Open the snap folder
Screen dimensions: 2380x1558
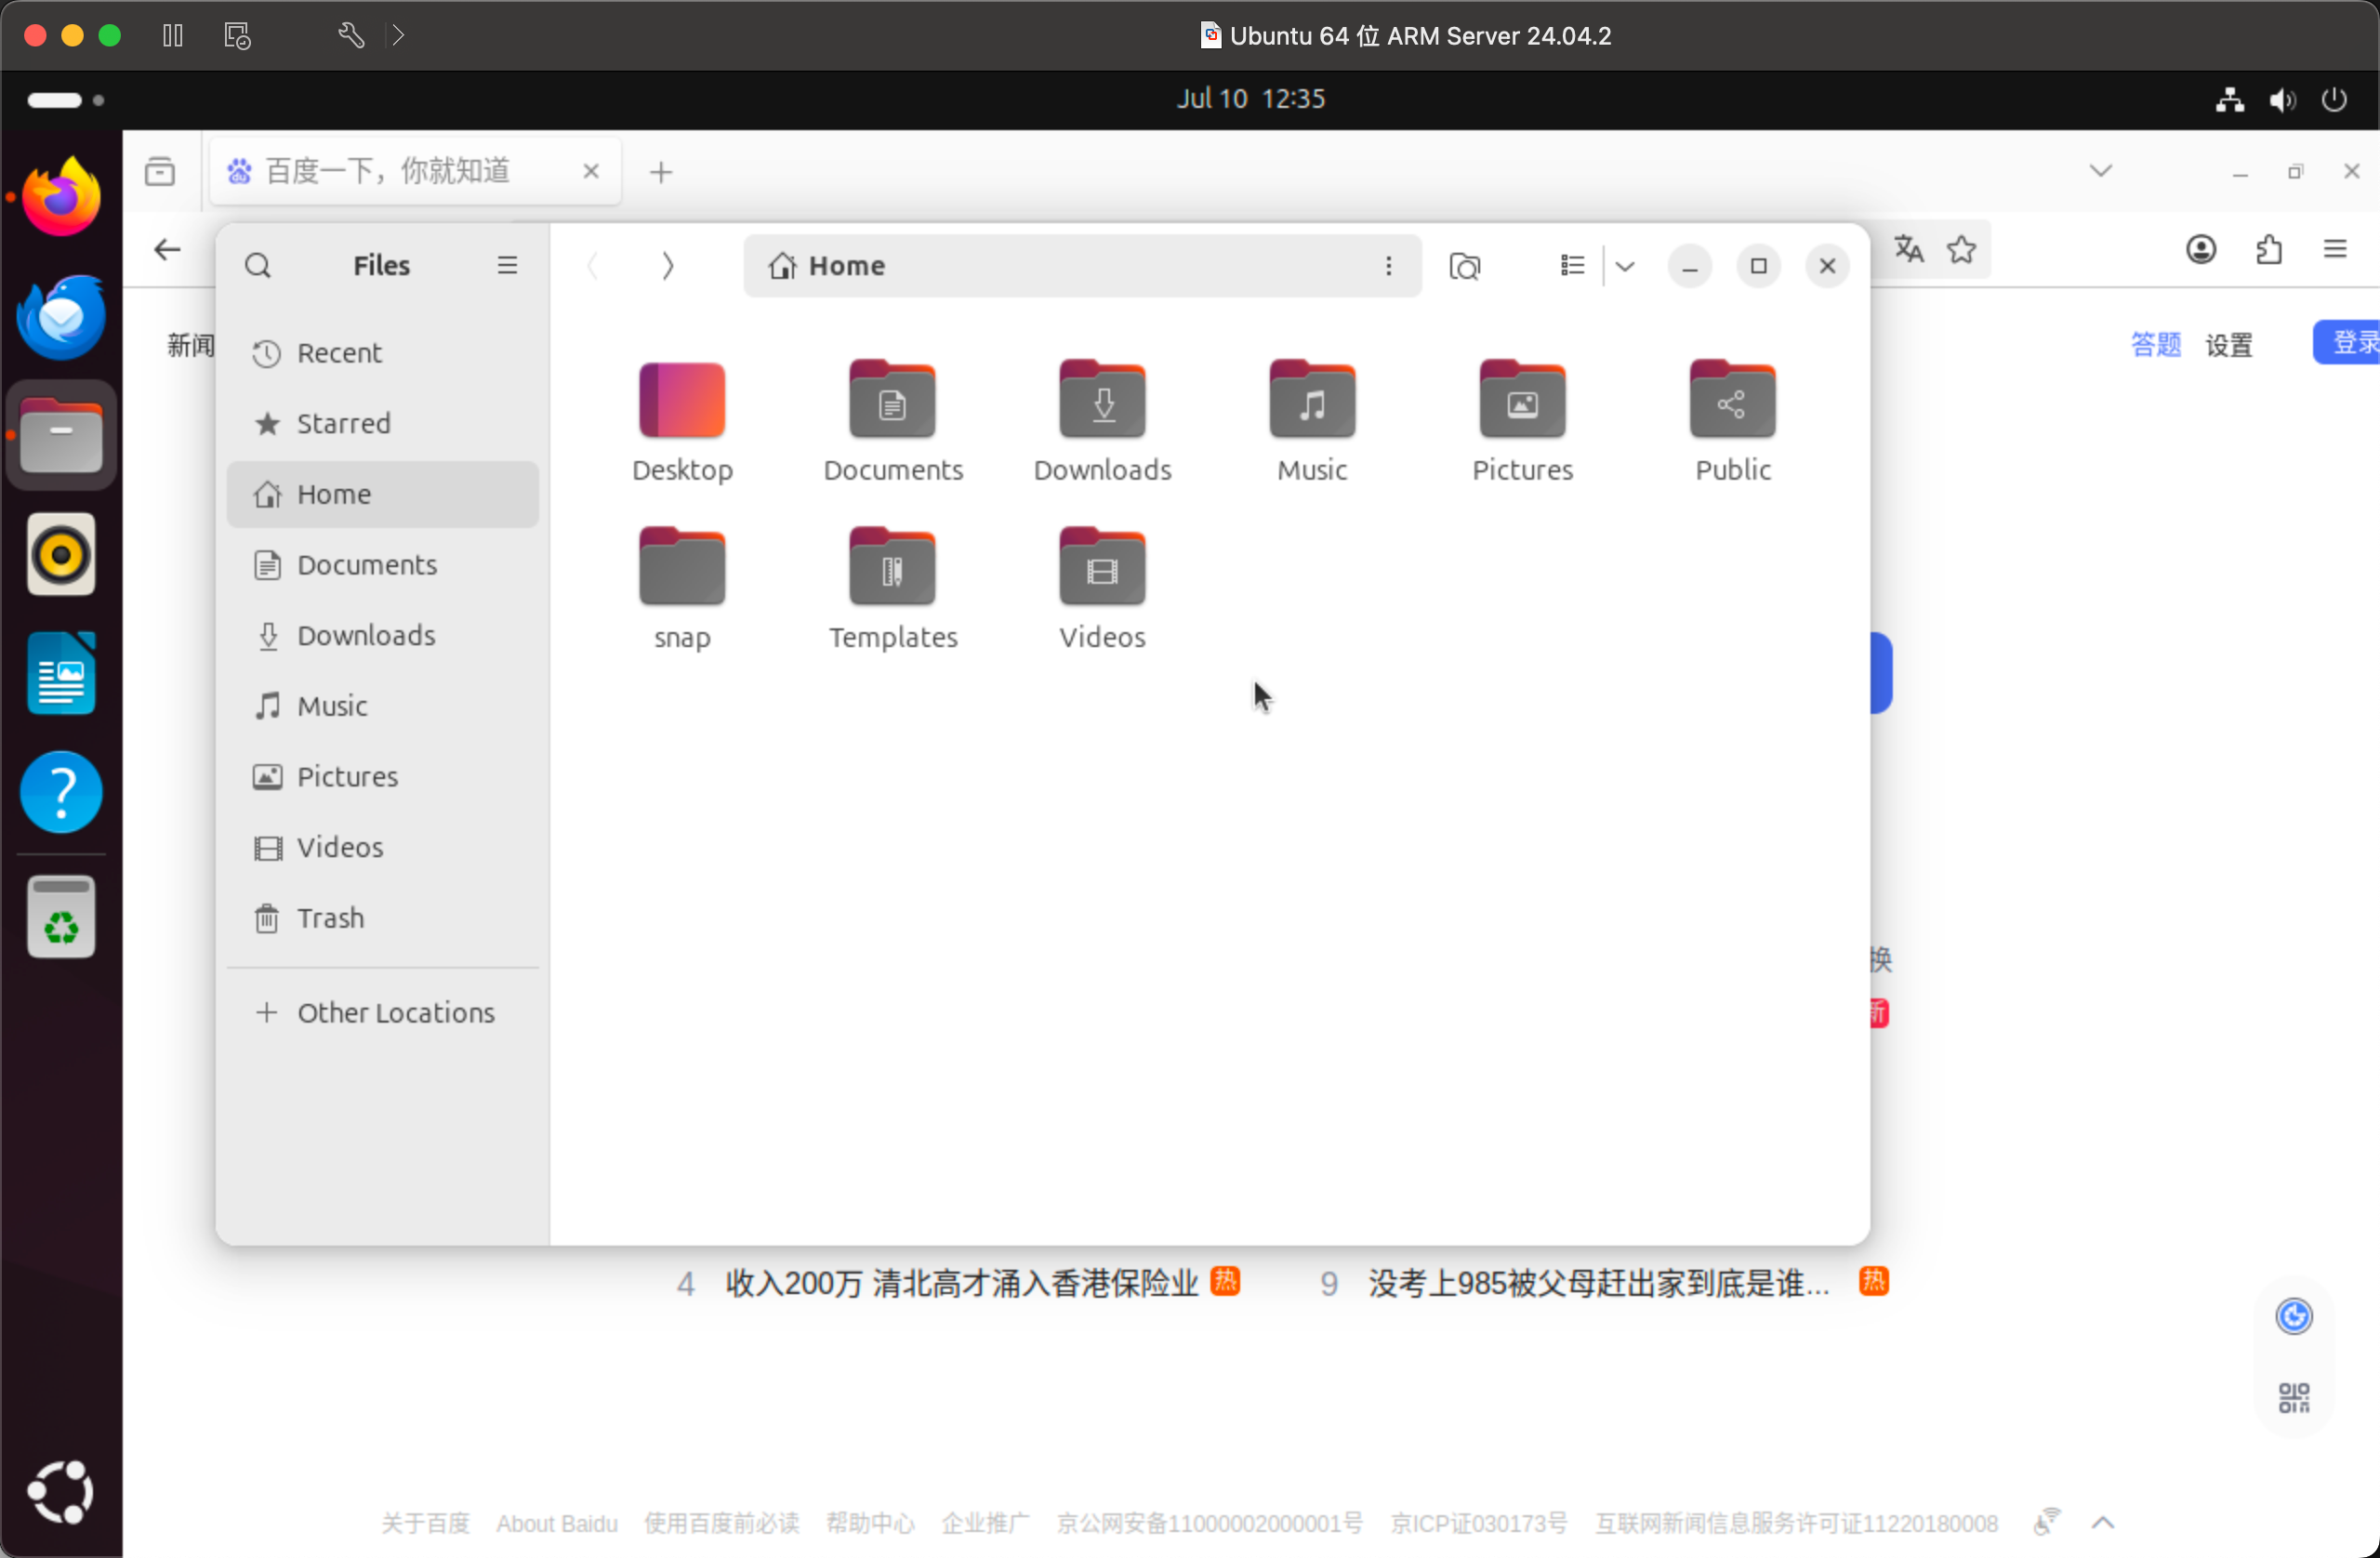coord(682,589)
